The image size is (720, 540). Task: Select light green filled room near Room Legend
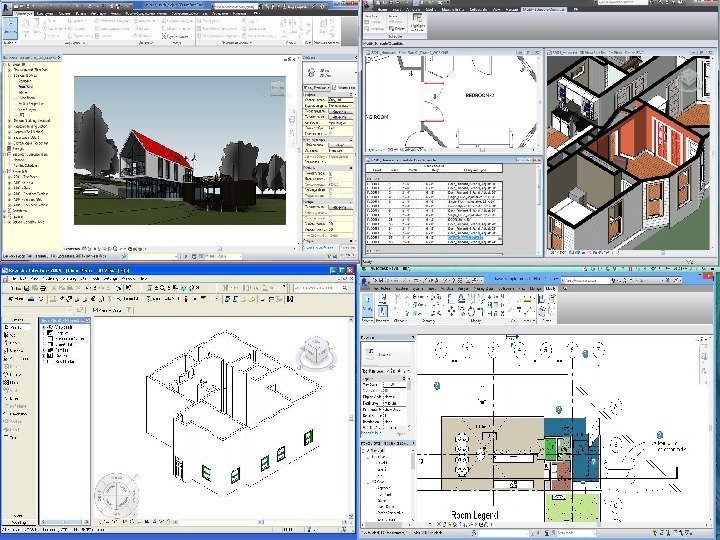pyautogui.click(x=572, y=507)
